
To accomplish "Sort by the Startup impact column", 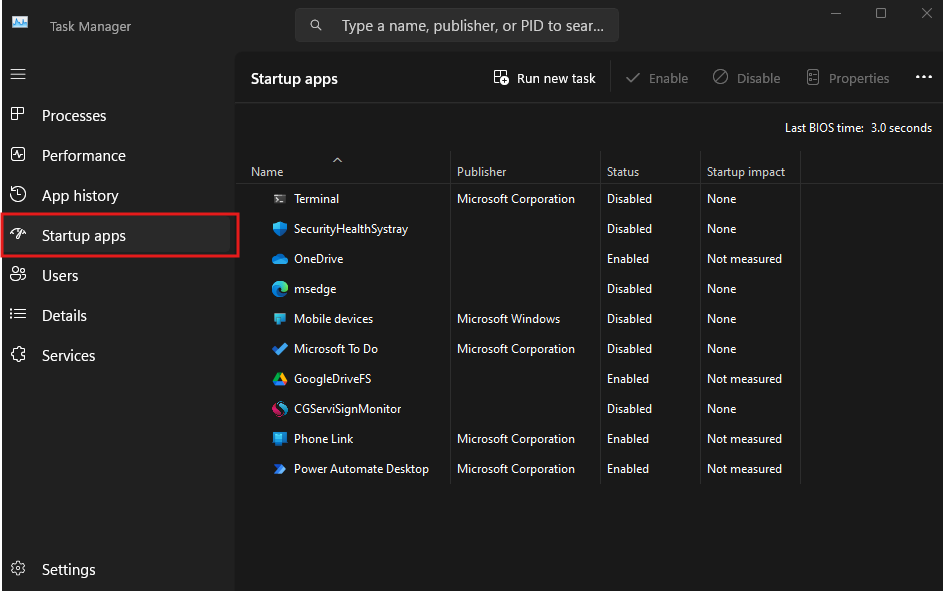I will coord(746,172).
